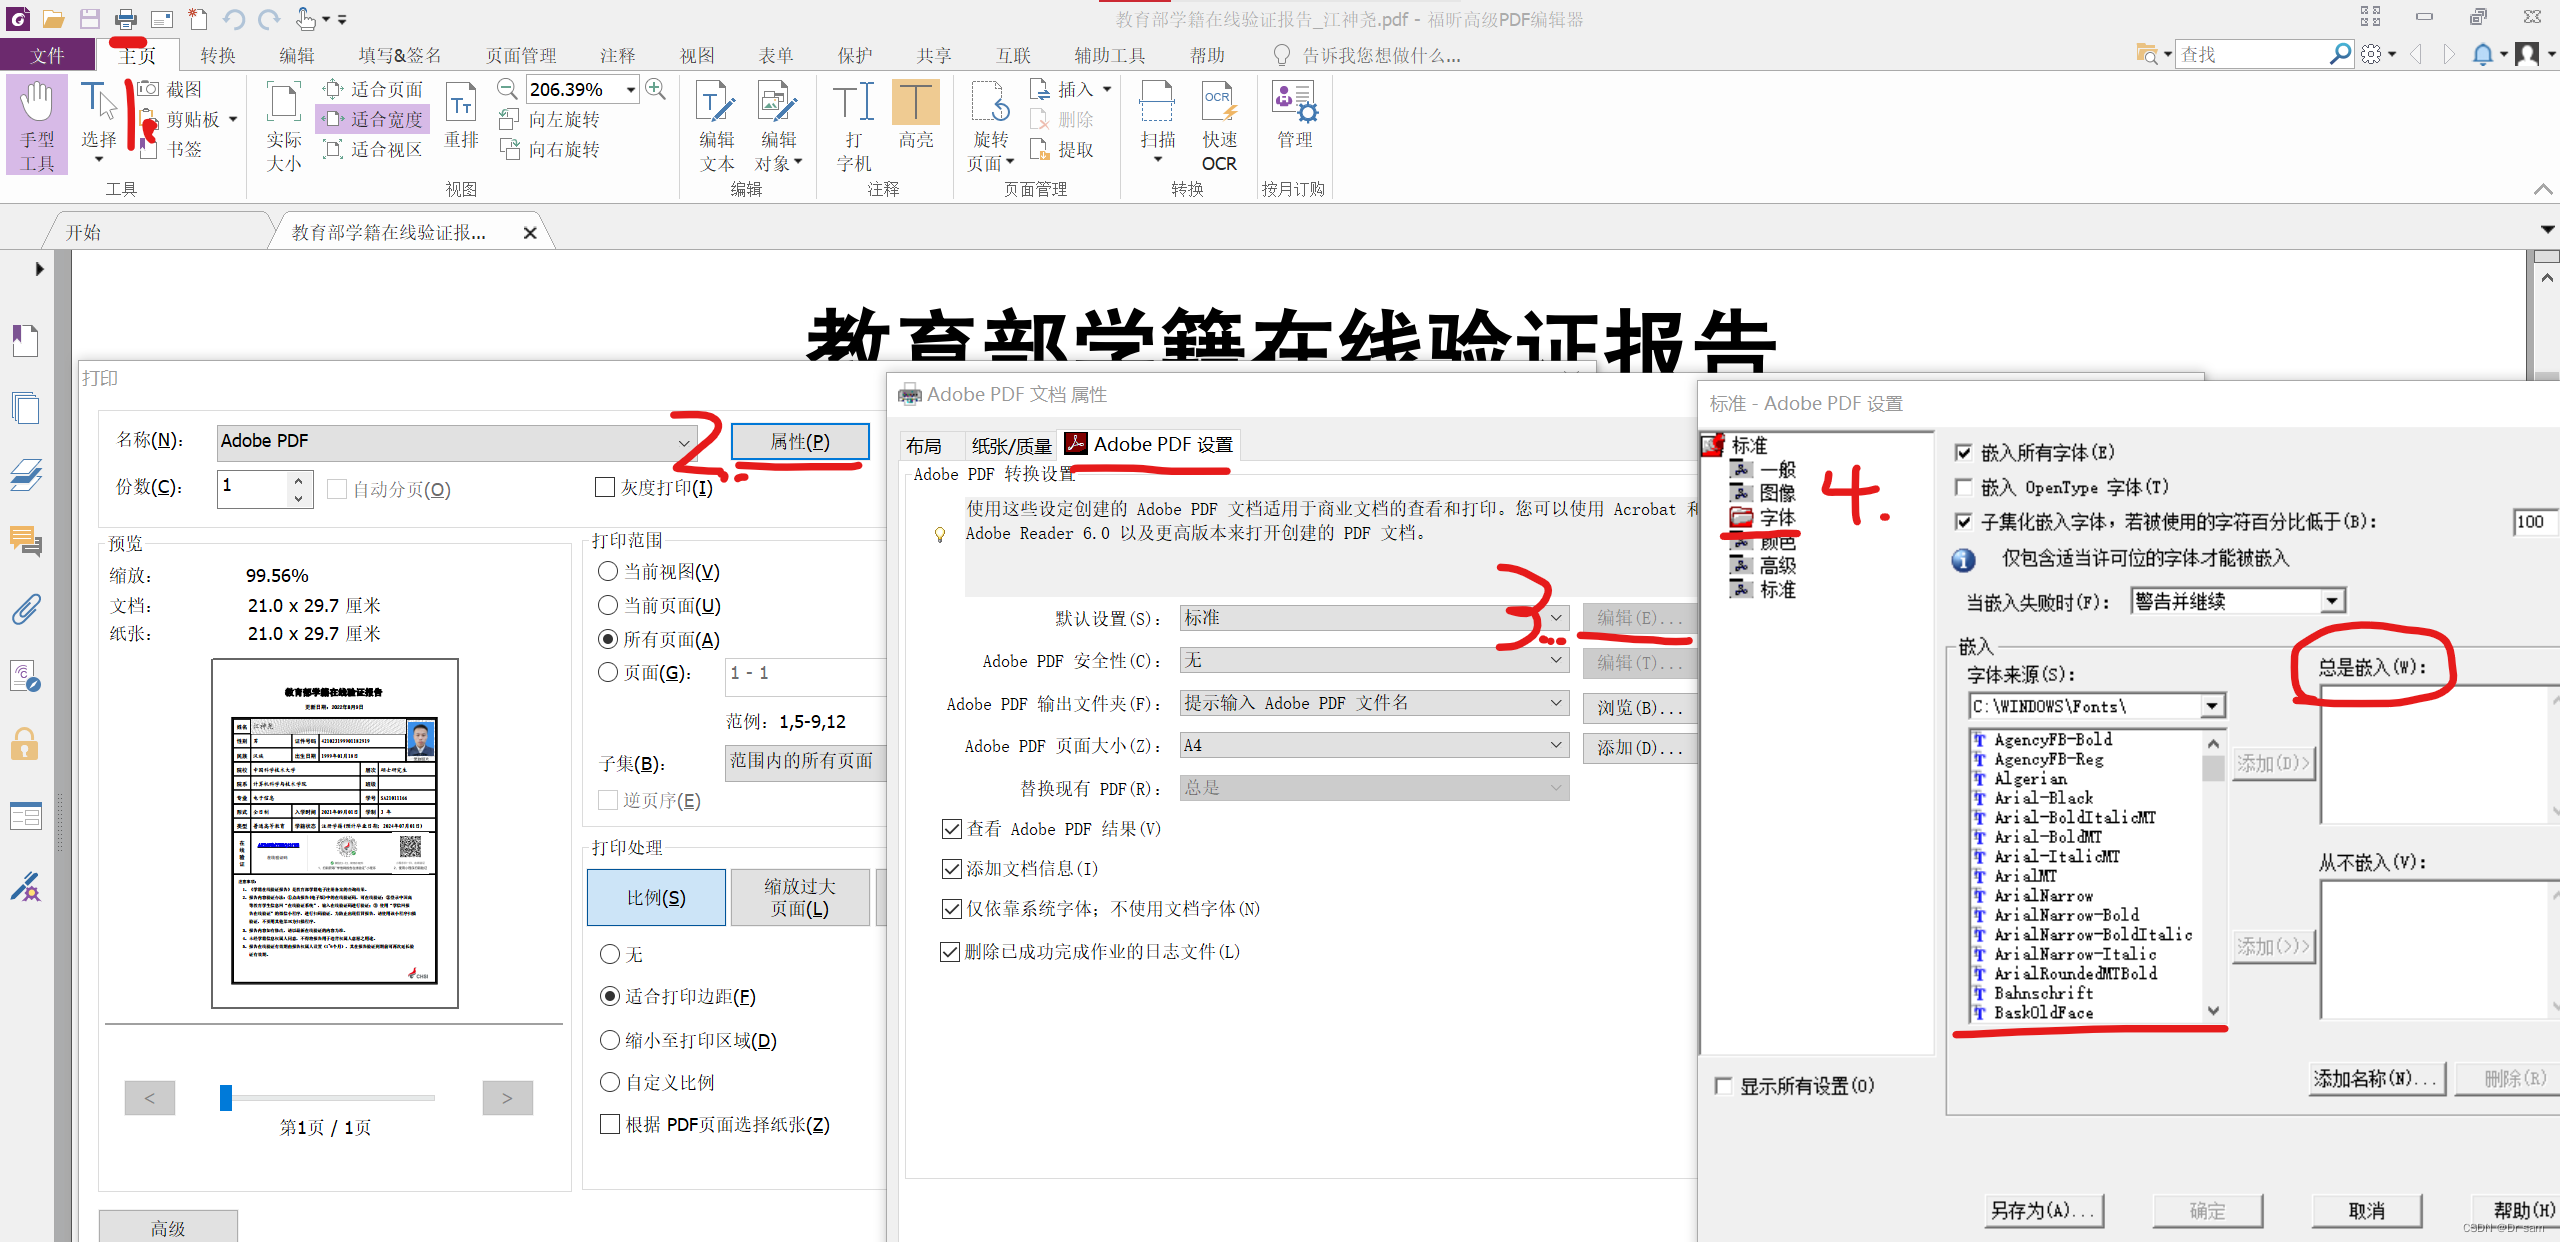This screenshot has height=1242, width=2560.
Task: Click the font list scrollbar down arrow
Action: coord(2213,1011)
